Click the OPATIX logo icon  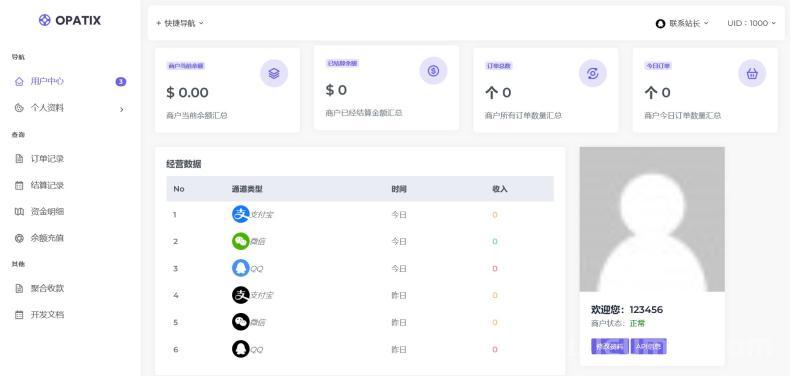(44, 20)
